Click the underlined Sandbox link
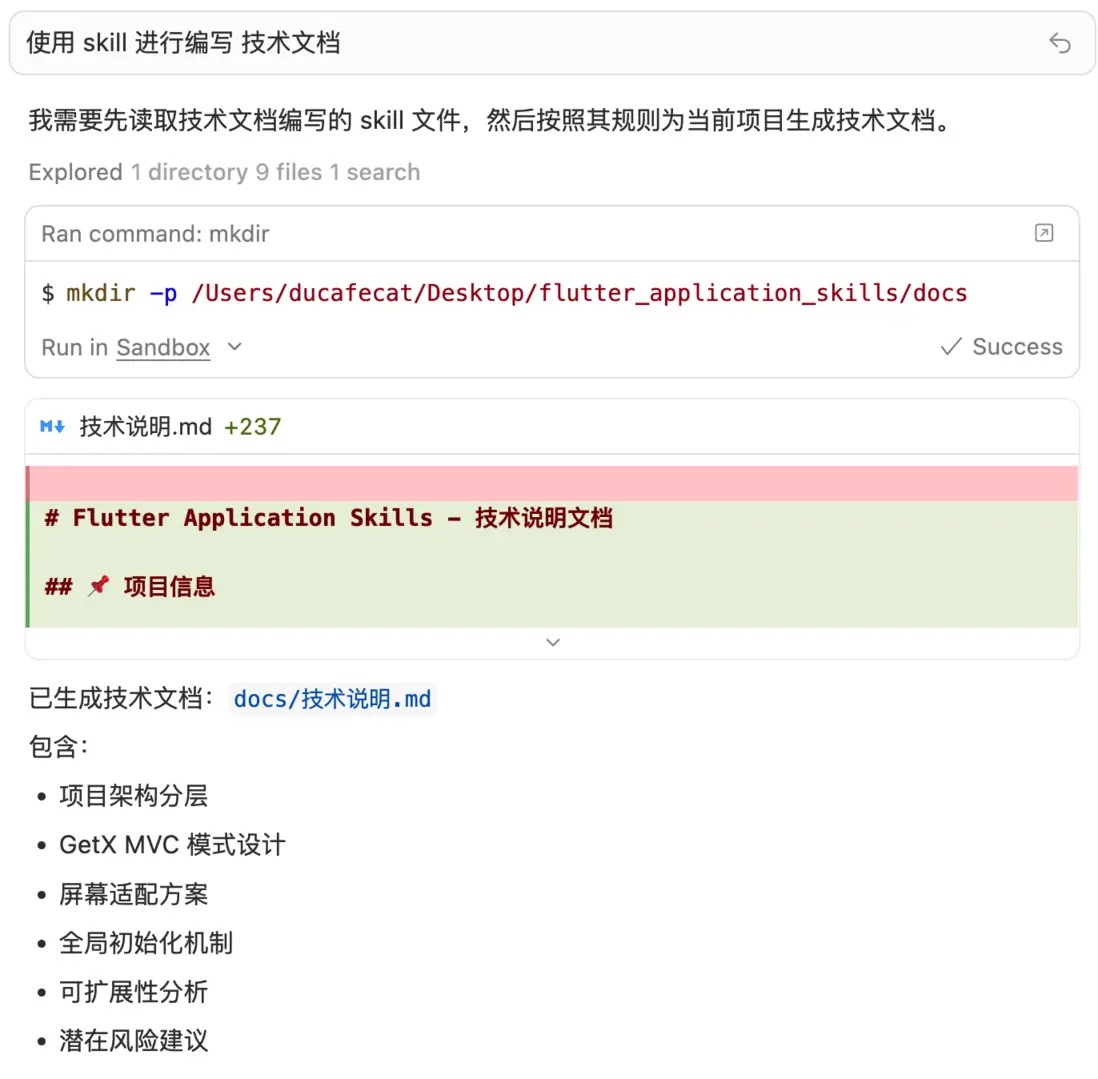This screenshot has height=1079, width=1098. point(163,348)
